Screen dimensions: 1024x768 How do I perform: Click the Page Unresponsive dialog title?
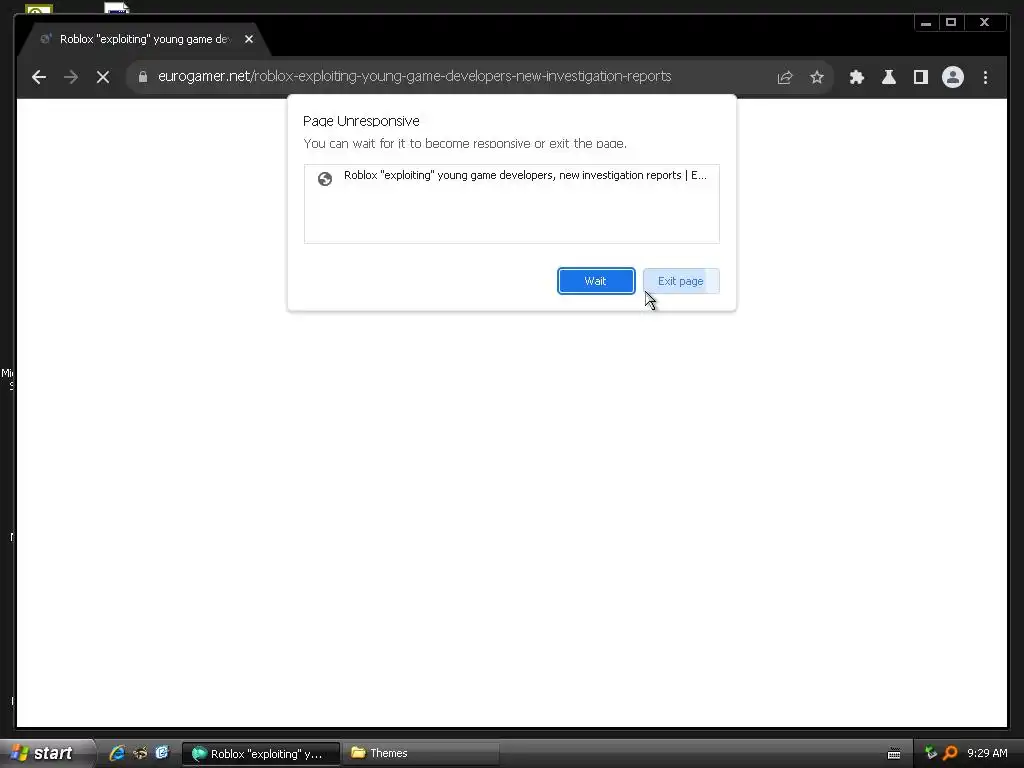[x=361, y=121]
